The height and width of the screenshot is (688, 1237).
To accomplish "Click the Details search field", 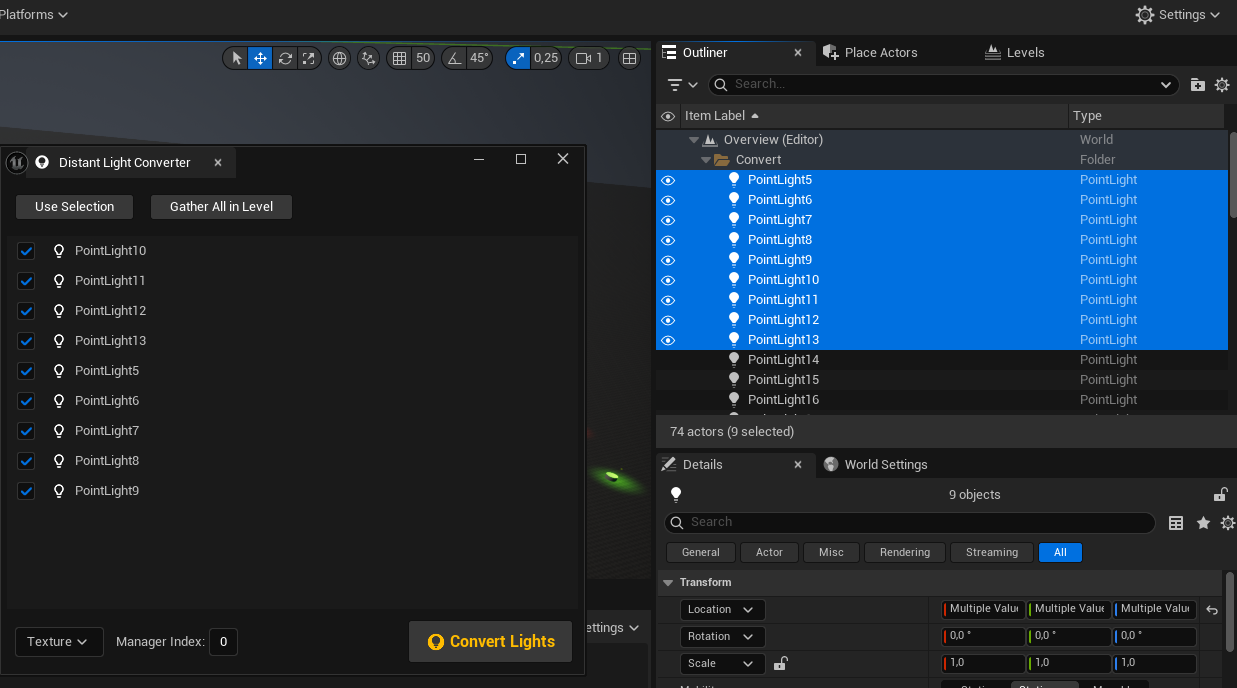I will point(910,522).
